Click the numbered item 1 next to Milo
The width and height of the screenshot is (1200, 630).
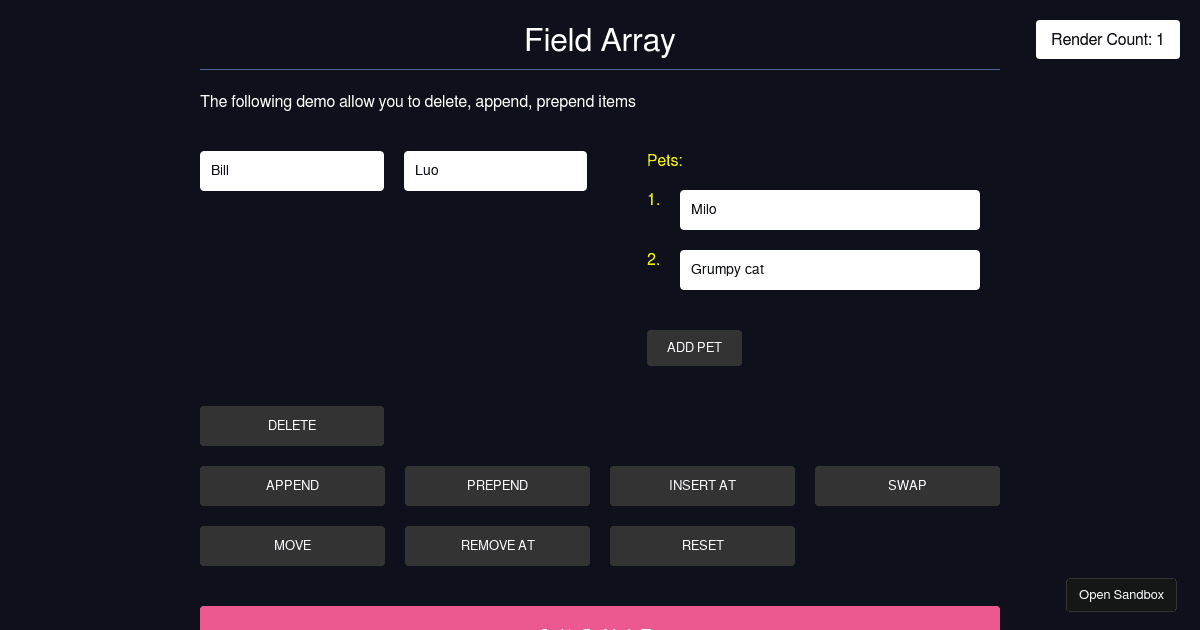click(654, 199)
